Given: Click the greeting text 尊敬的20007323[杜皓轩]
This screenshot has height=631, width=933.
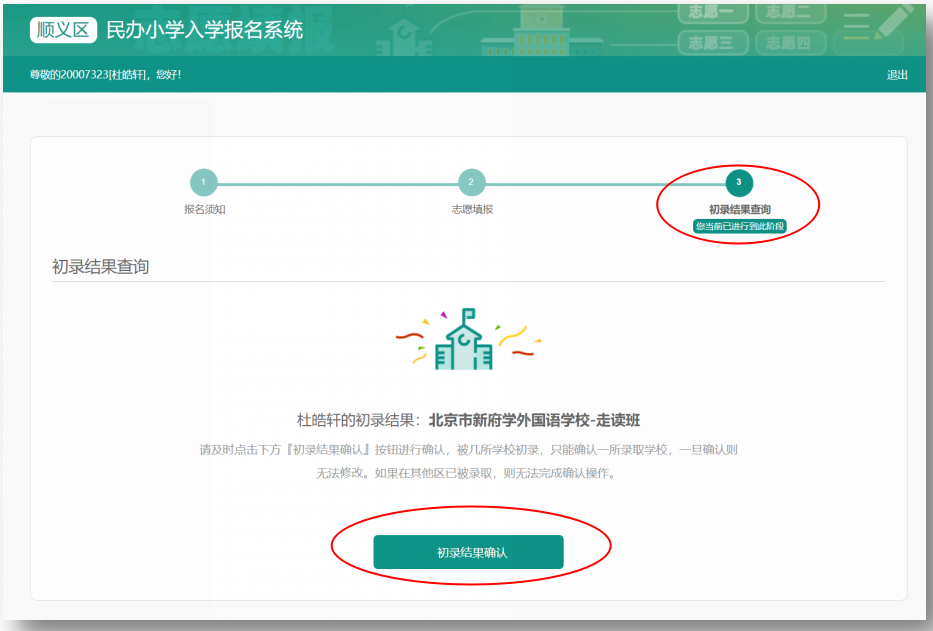Looking at the screenshot, I should pyautogui.click(x=88, y=75).
